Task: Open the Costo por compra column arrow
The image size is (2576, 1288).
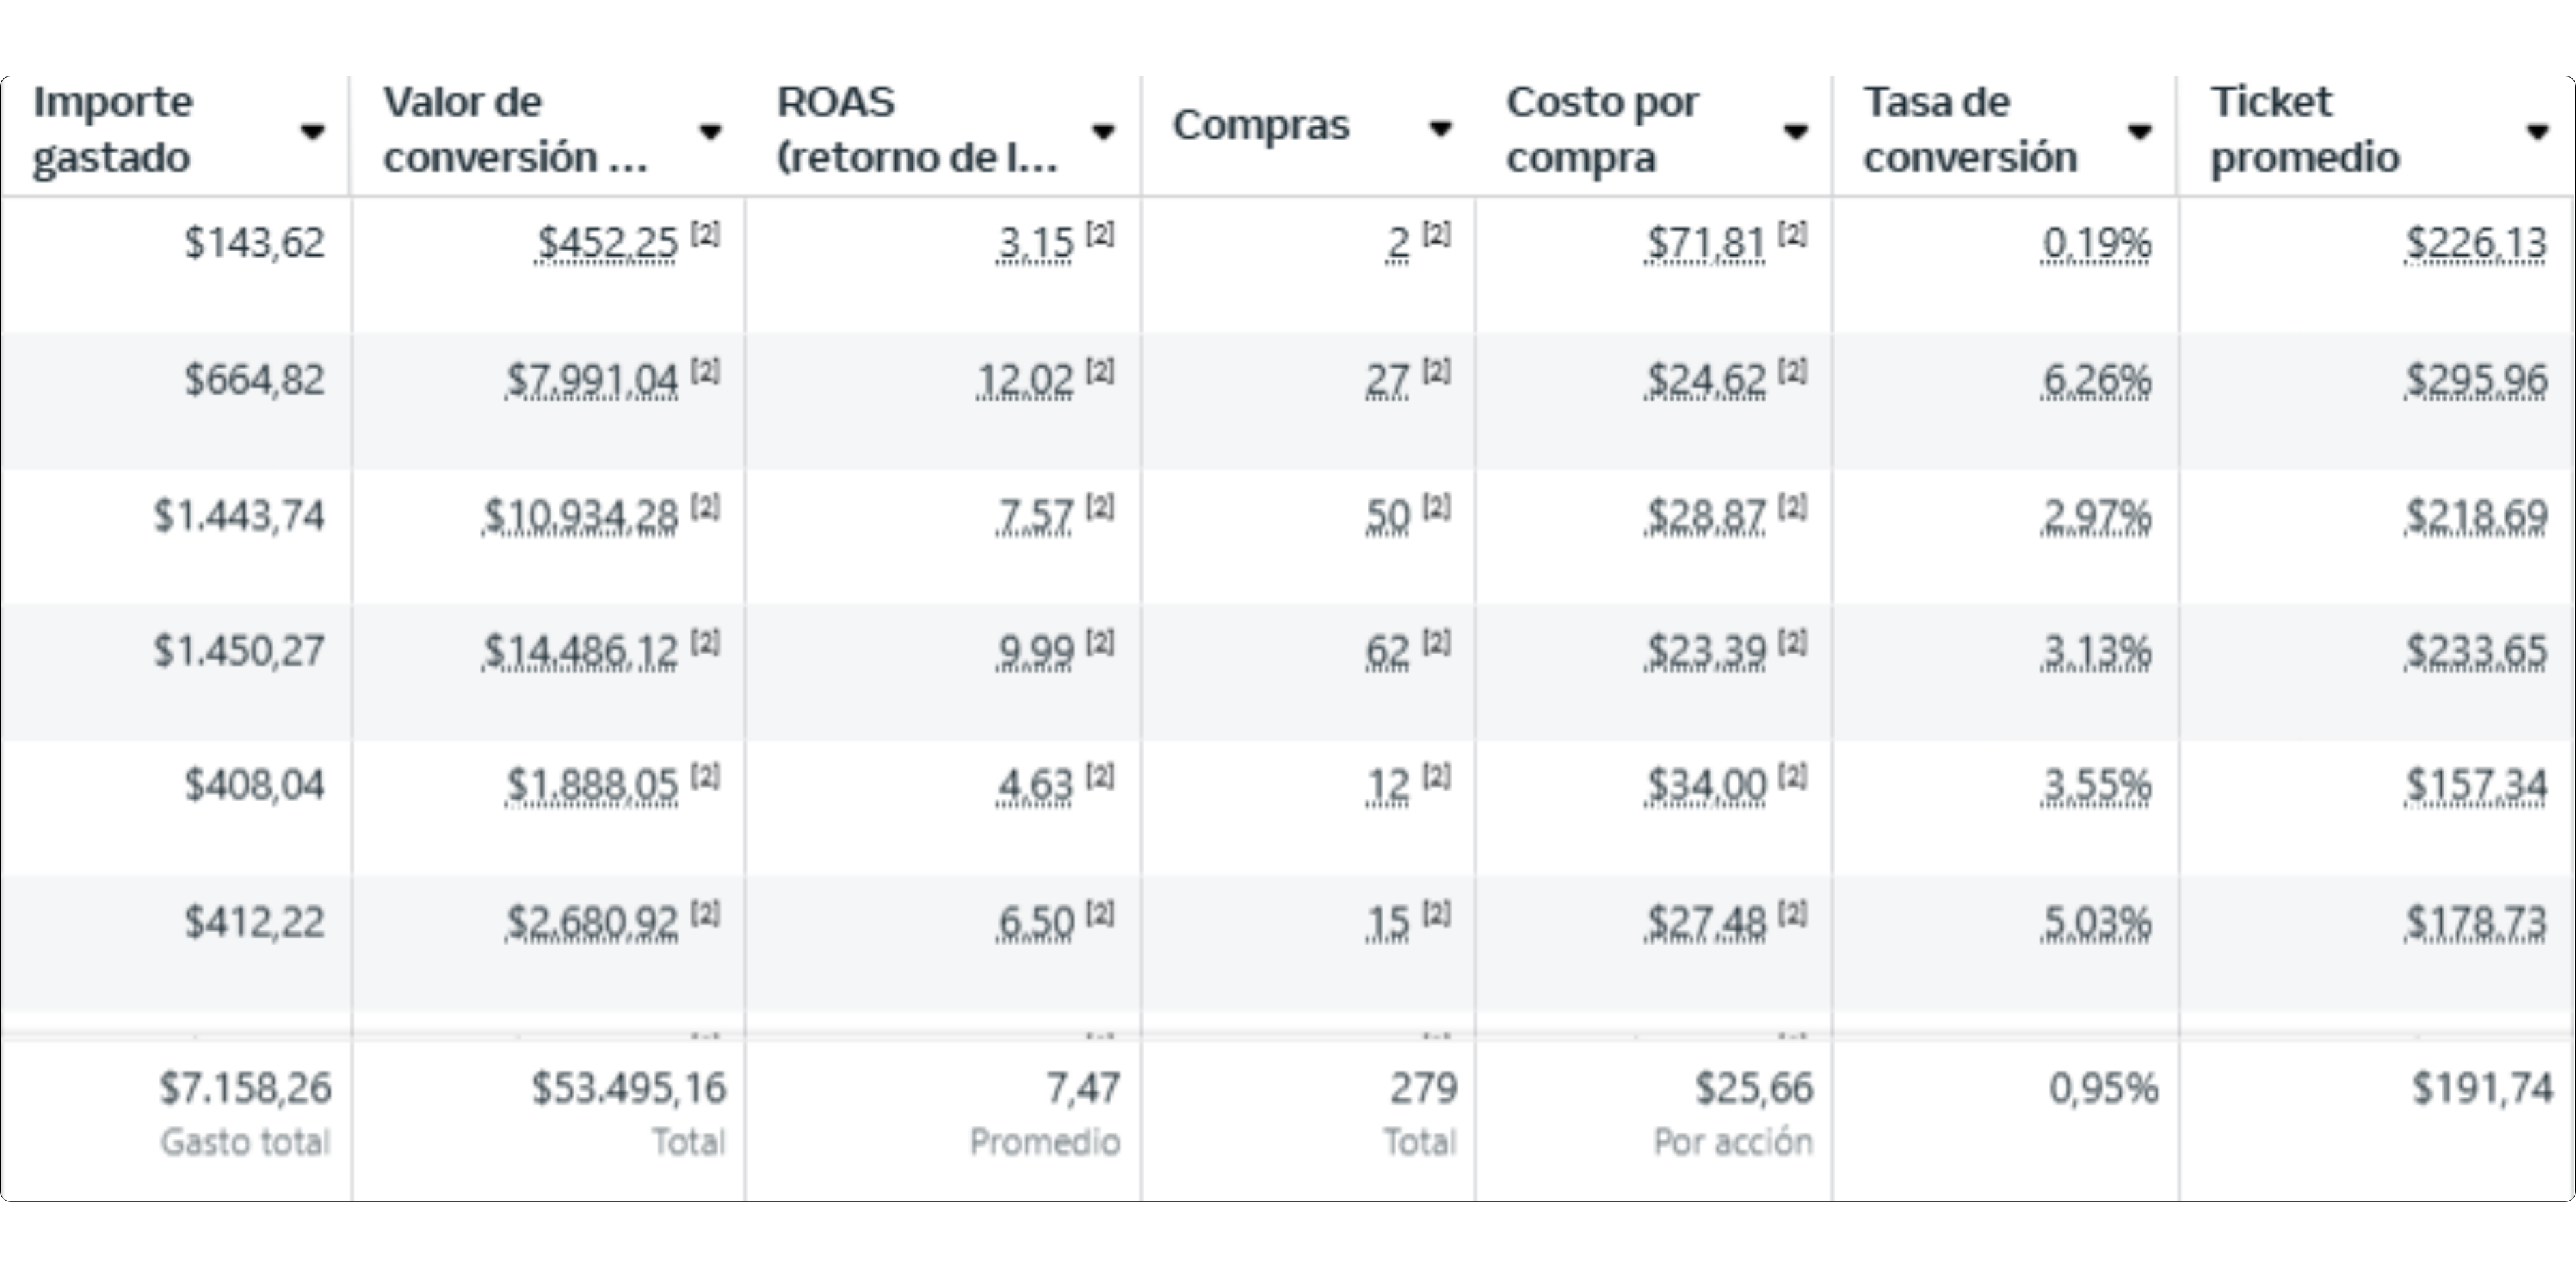Action: 1796,131
